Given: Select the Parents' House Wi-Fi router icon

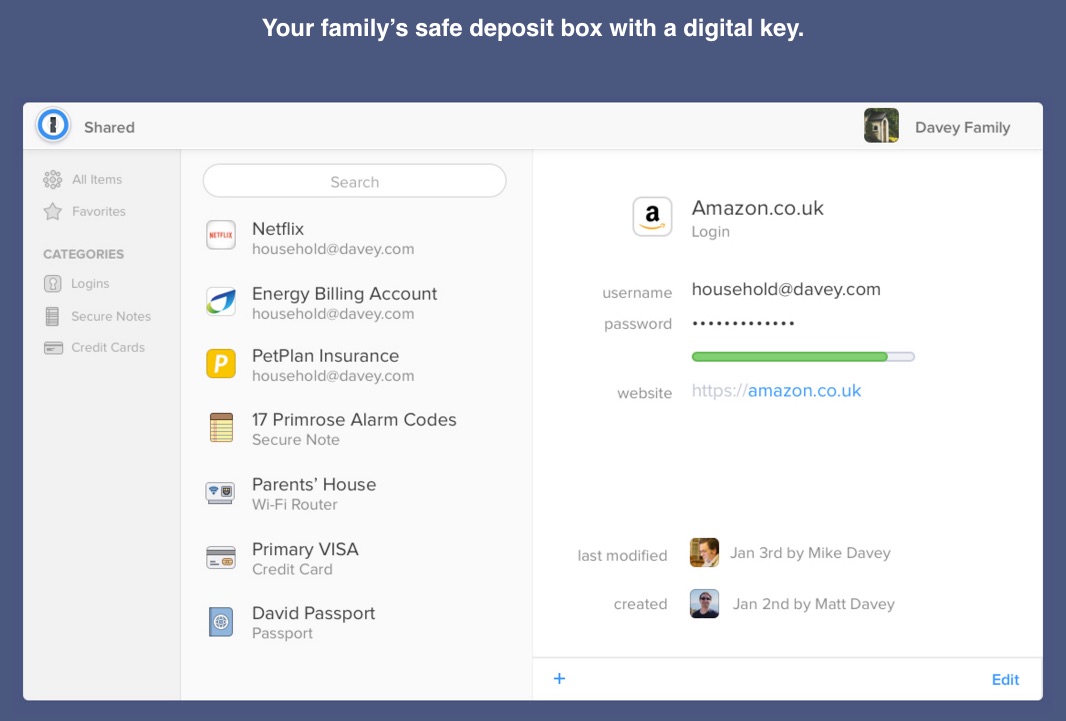Looking at the screenshot, I should (x=220, y=493).
